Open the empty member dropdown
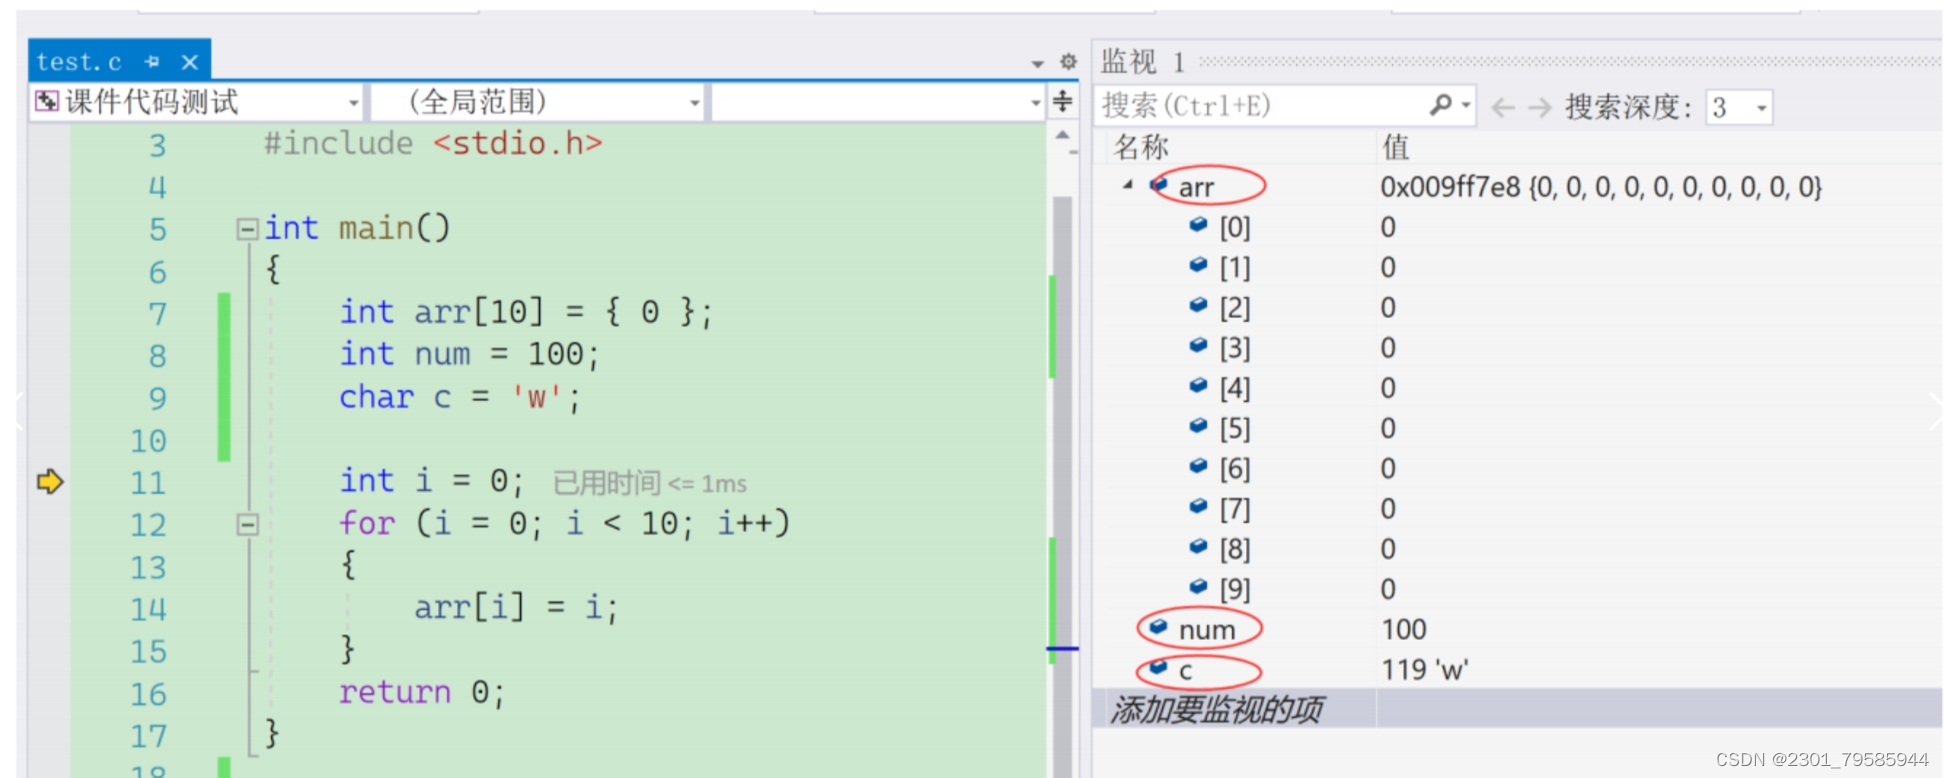Screen dimensions: 1944x778 coord(878,102)
